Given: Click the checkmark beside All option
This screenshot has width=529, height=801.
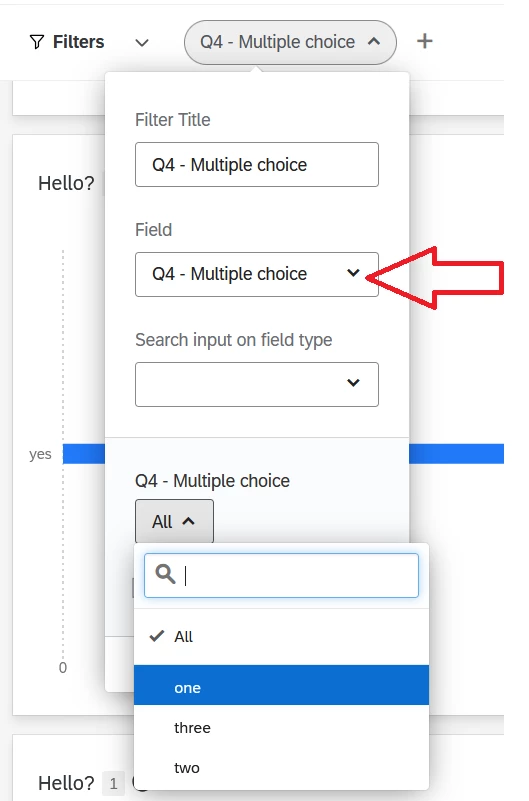Looking at the screenshot, I should tap(156, 636).
